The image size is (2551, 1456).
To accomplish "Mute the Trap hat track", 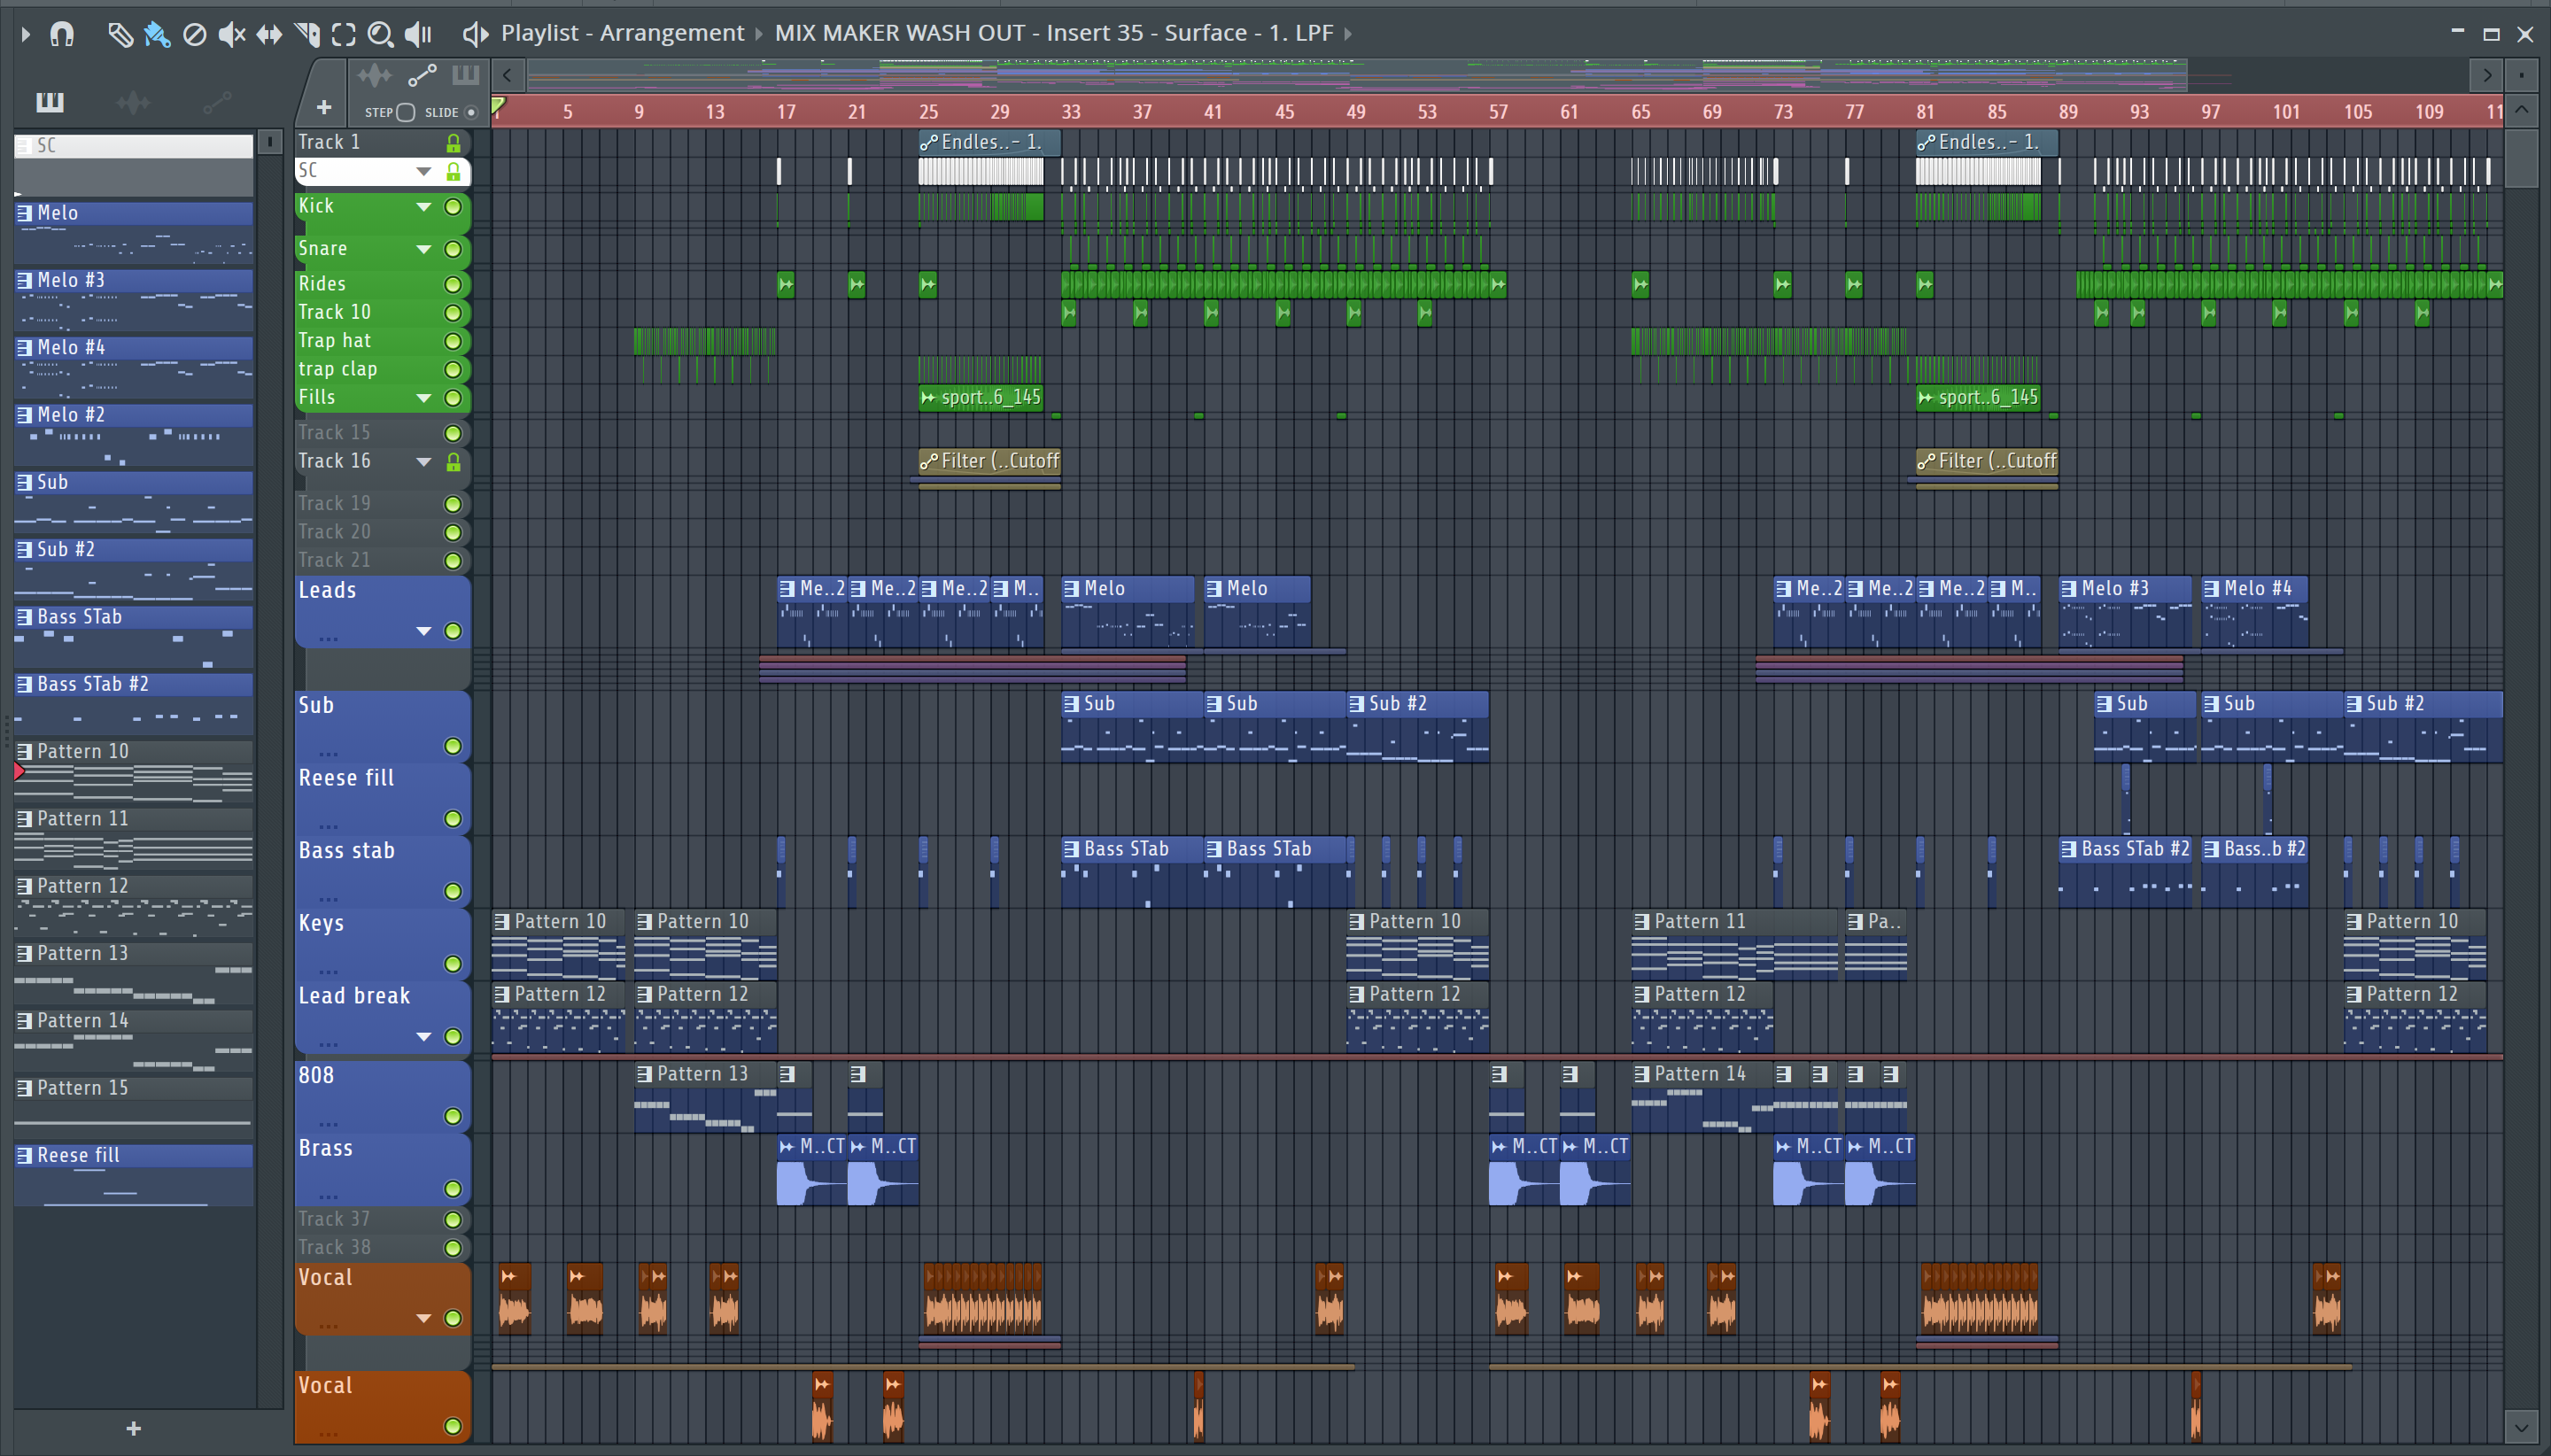I will [453, 342].
